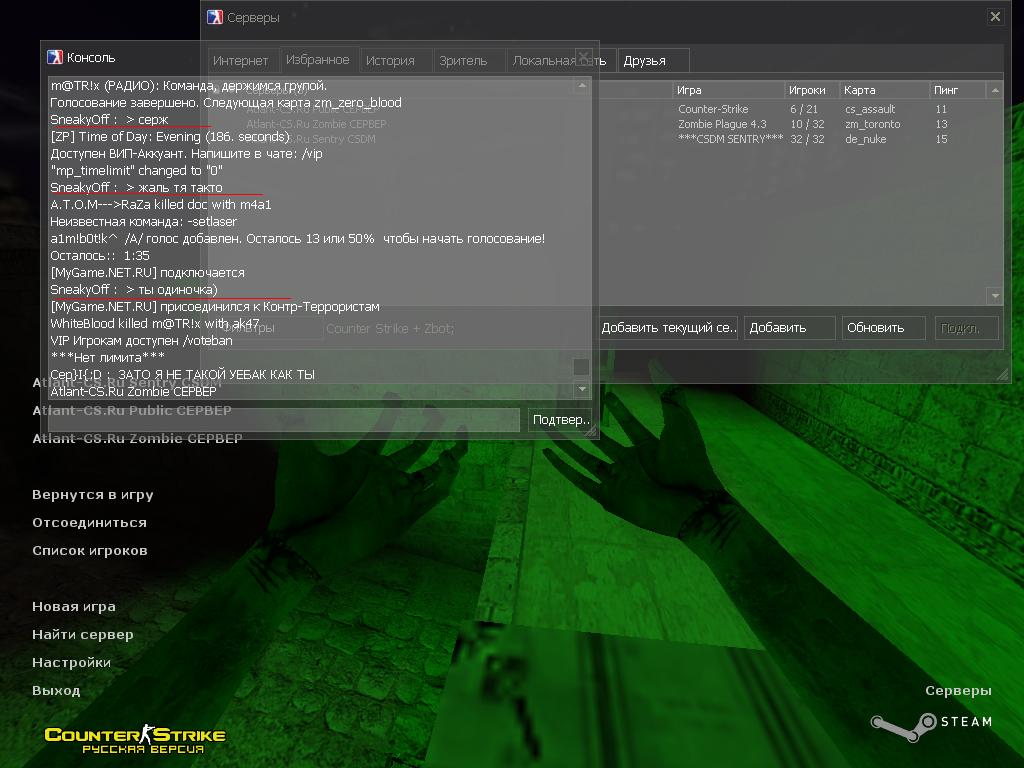The width and height of the screenshot is (1024, 768).
Task: Click console line '***Нет лимита***'
Action: pyautogui.click(x=107, y=357)
